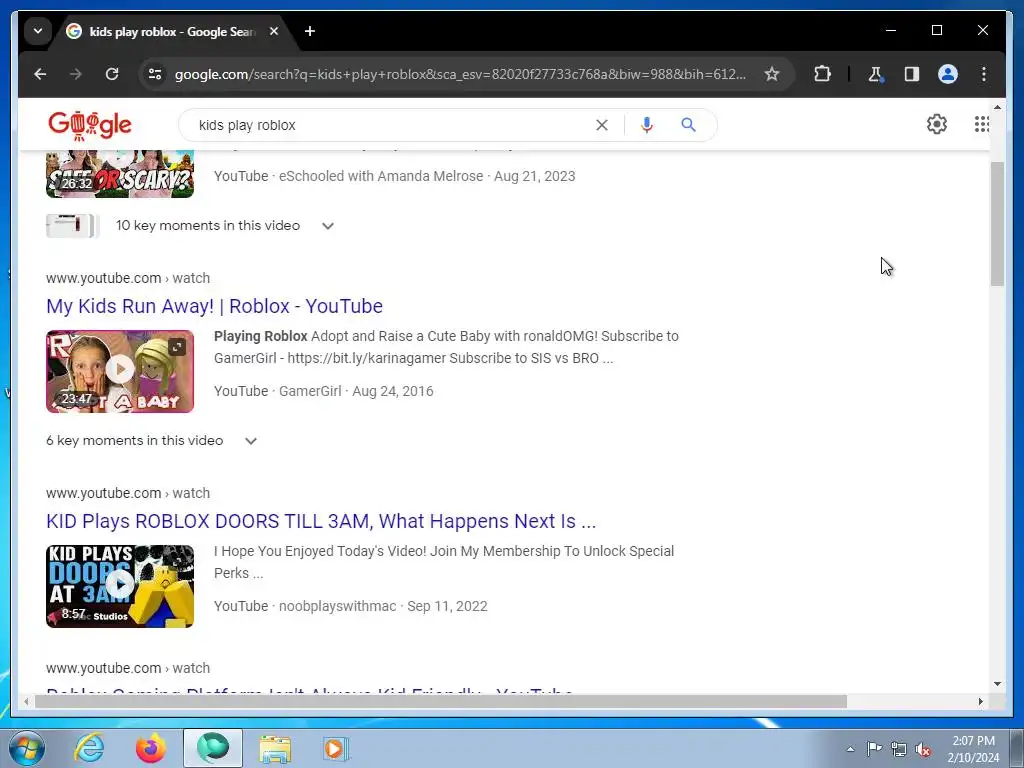The width and height of the screenshot is (1024, 768).
Task: Open the network tray icon
Action: pos(899,749)
